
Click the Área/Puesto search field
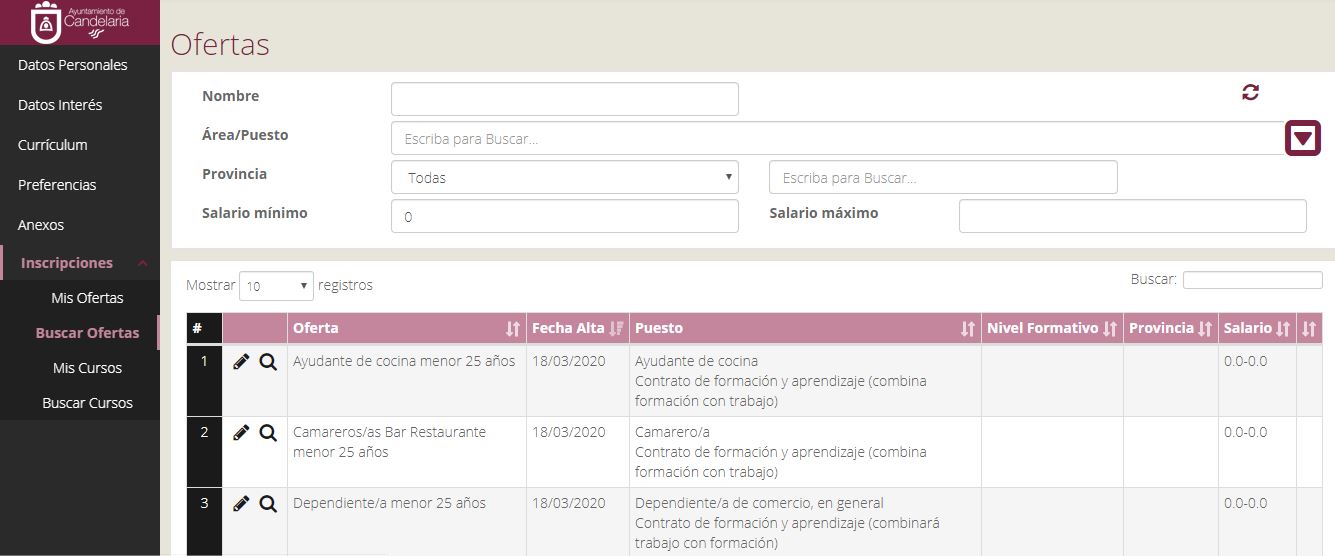tap(838, 138)
